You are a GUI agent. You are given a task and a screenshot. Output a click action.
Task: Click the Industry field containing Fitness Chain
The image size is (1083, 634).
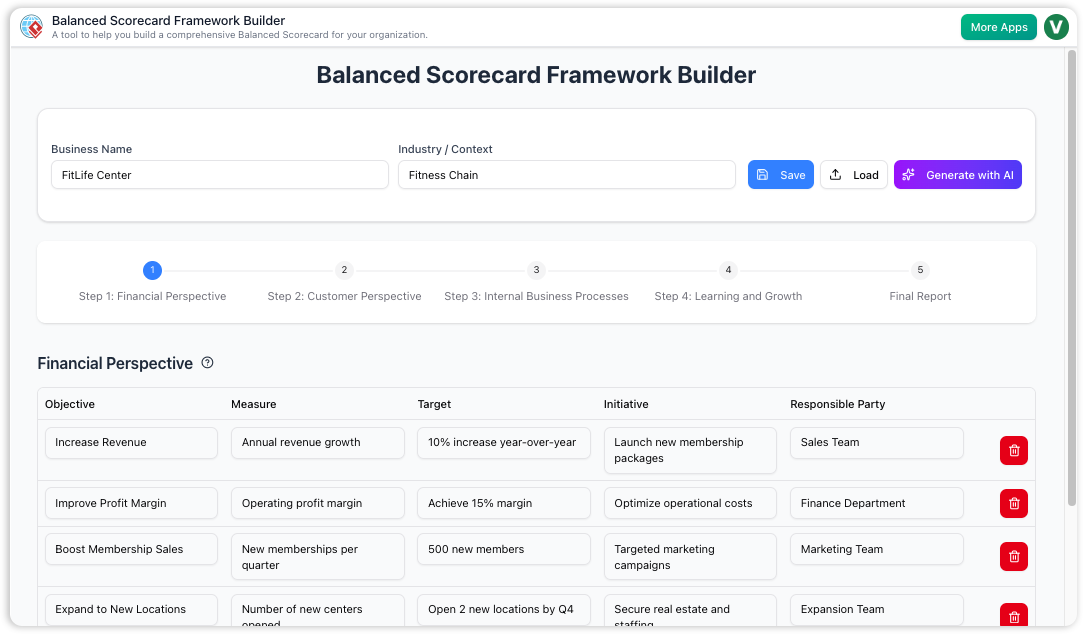(566, 174)
